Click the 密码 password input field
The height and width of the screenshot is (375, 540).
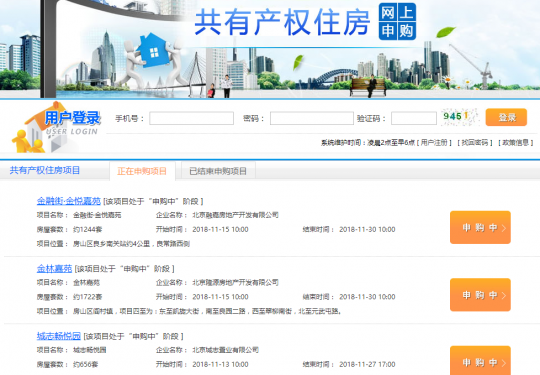(312, 118)
